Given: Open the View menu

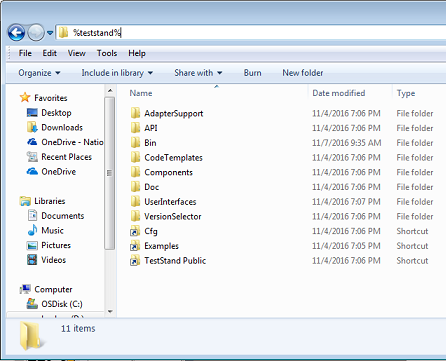Looking at the screenshot, I should [x=76, y=53].
